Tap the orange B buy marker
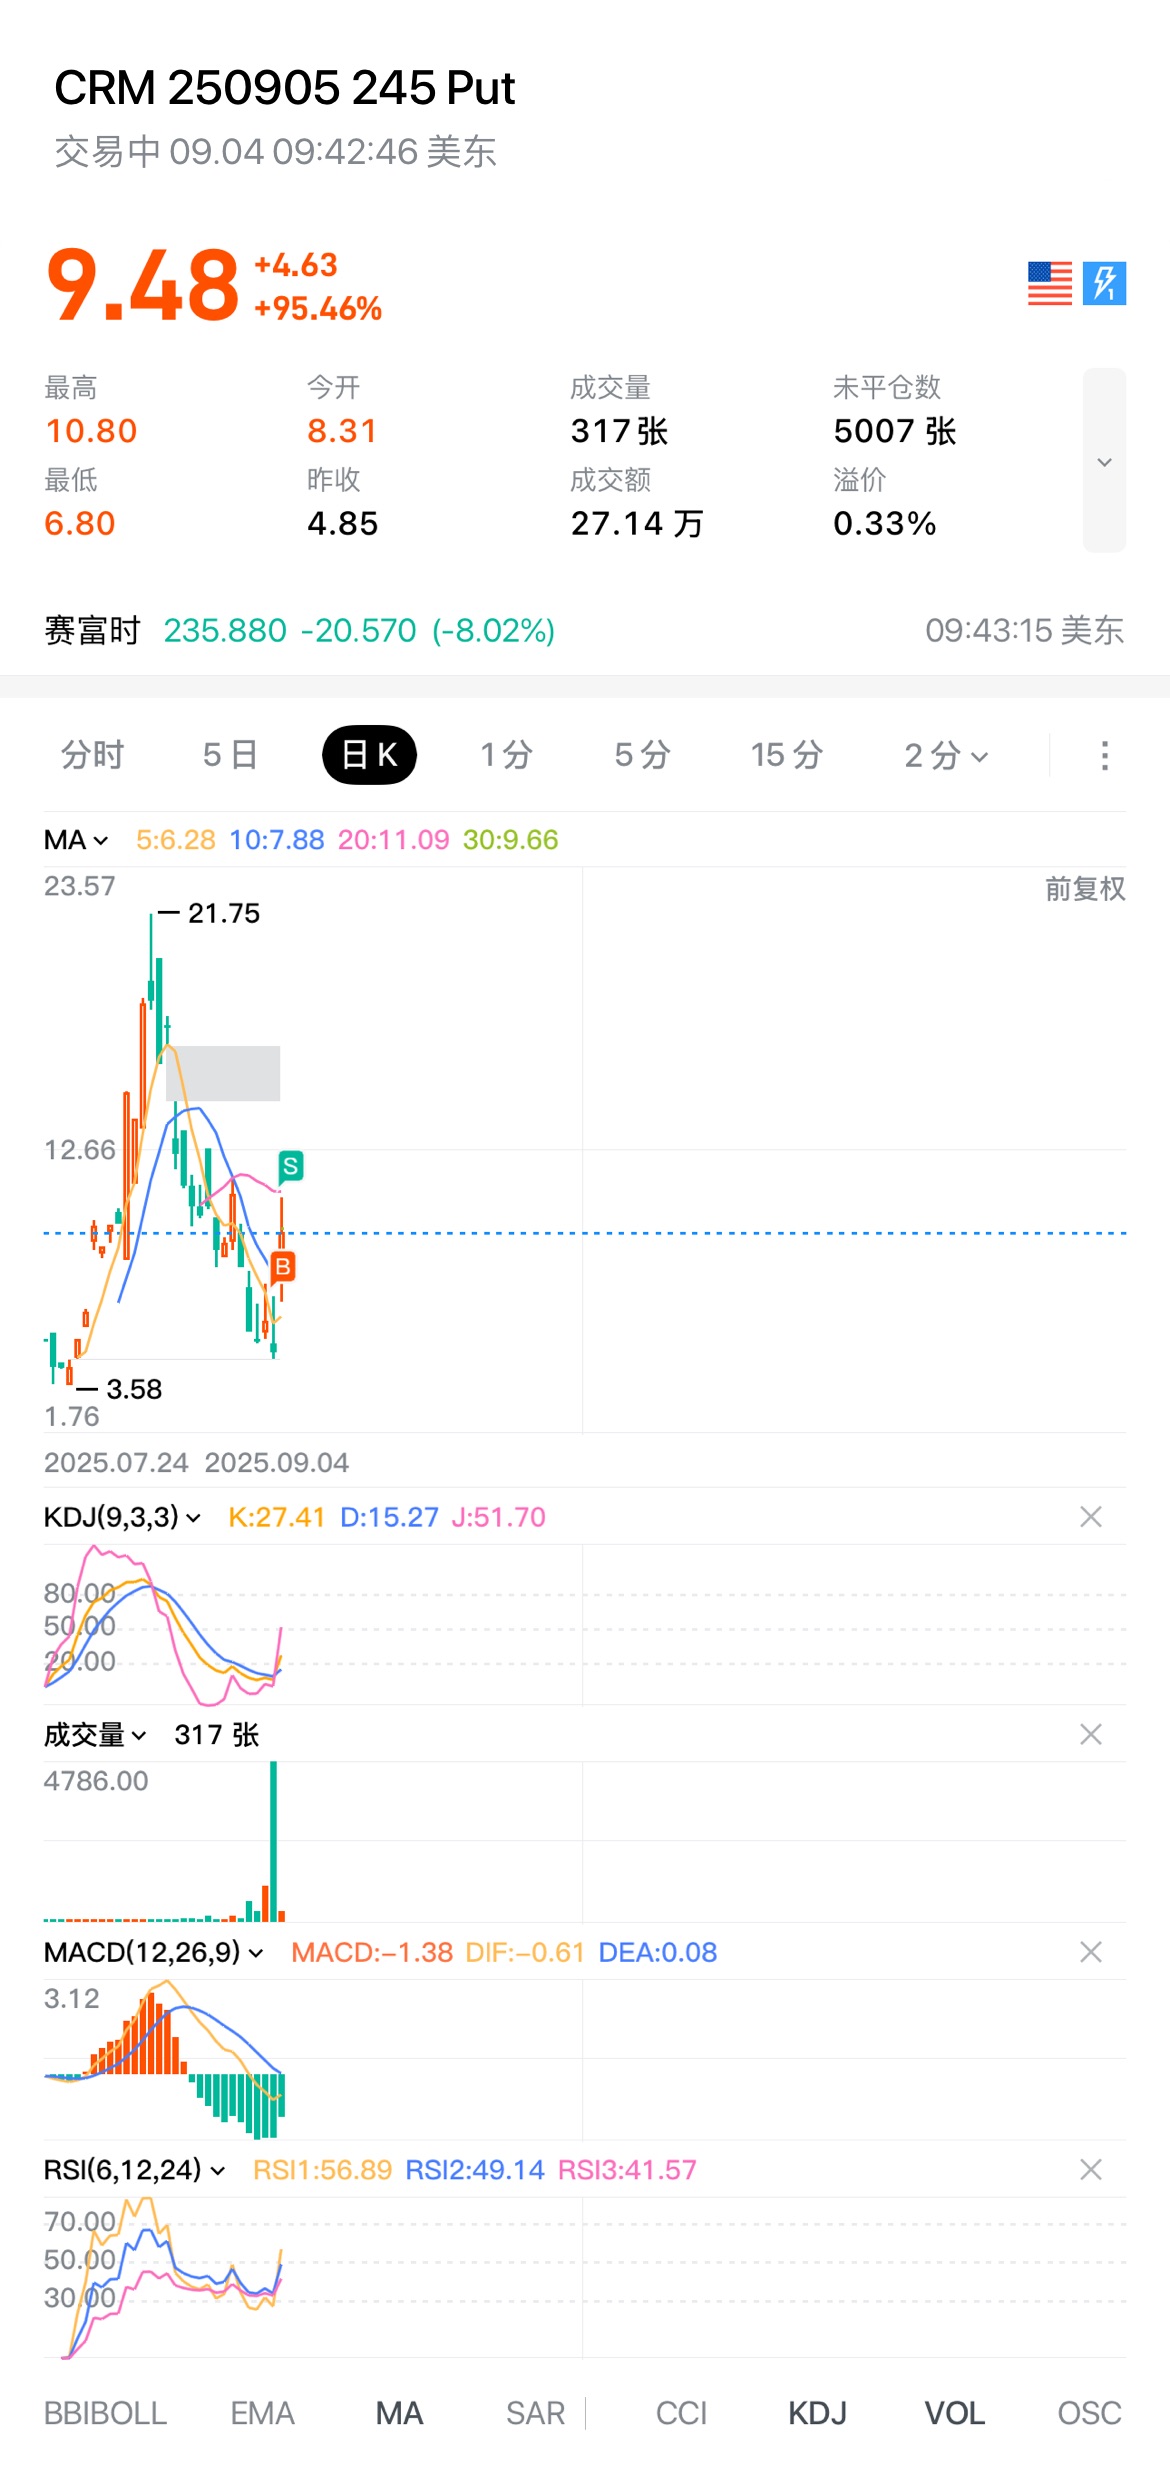Image resolution: width=1170 pixels, height=2466 pixels. click(x=283, y=1267)
